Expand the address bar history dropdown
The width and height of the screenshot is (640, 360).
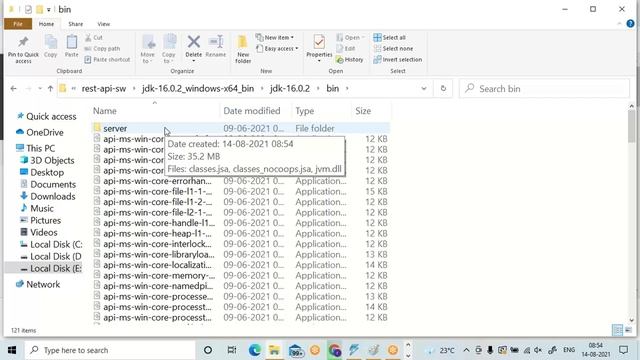(424, 89)
